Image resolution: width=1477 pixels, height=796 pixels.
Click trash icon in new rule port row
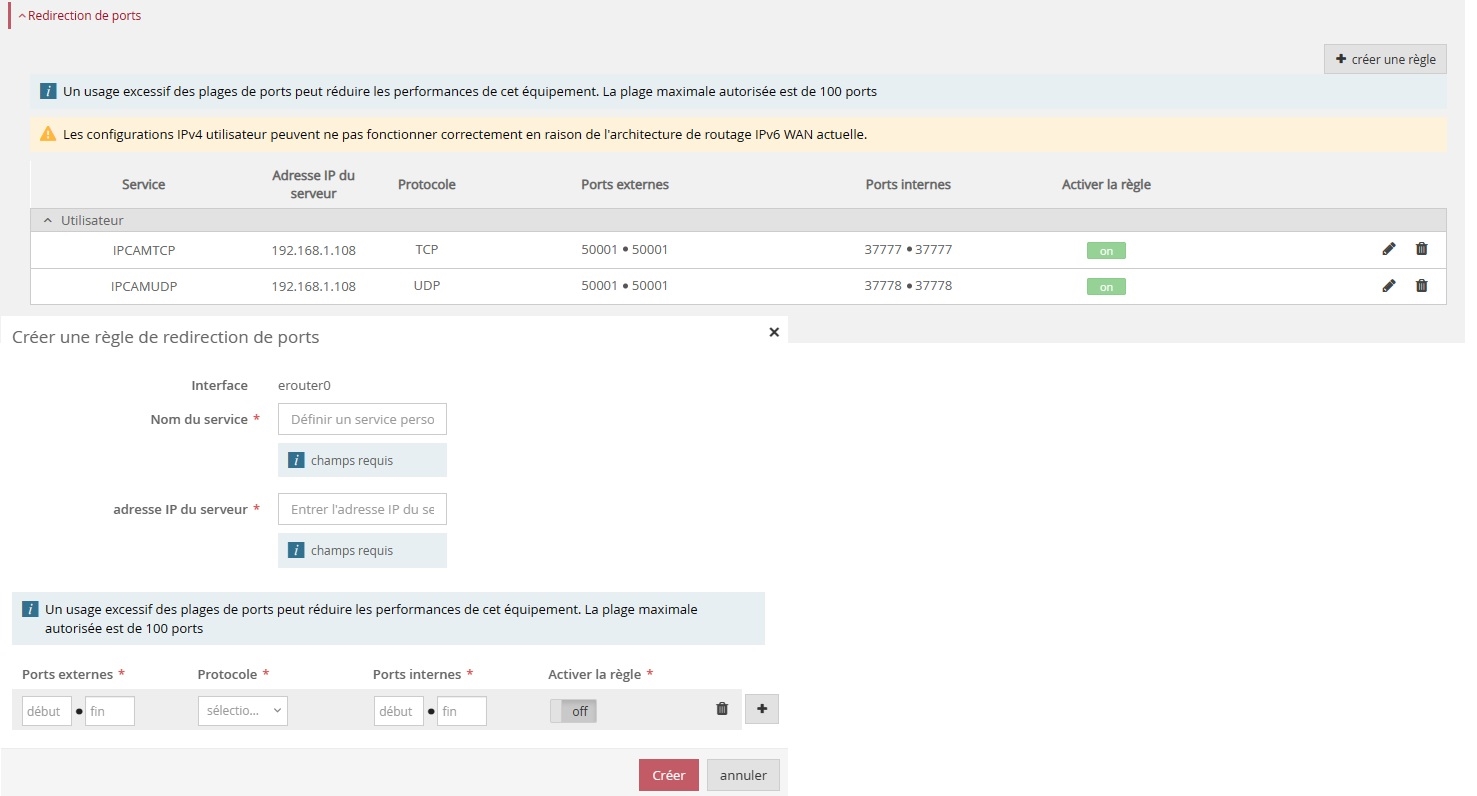pos(722,709)
